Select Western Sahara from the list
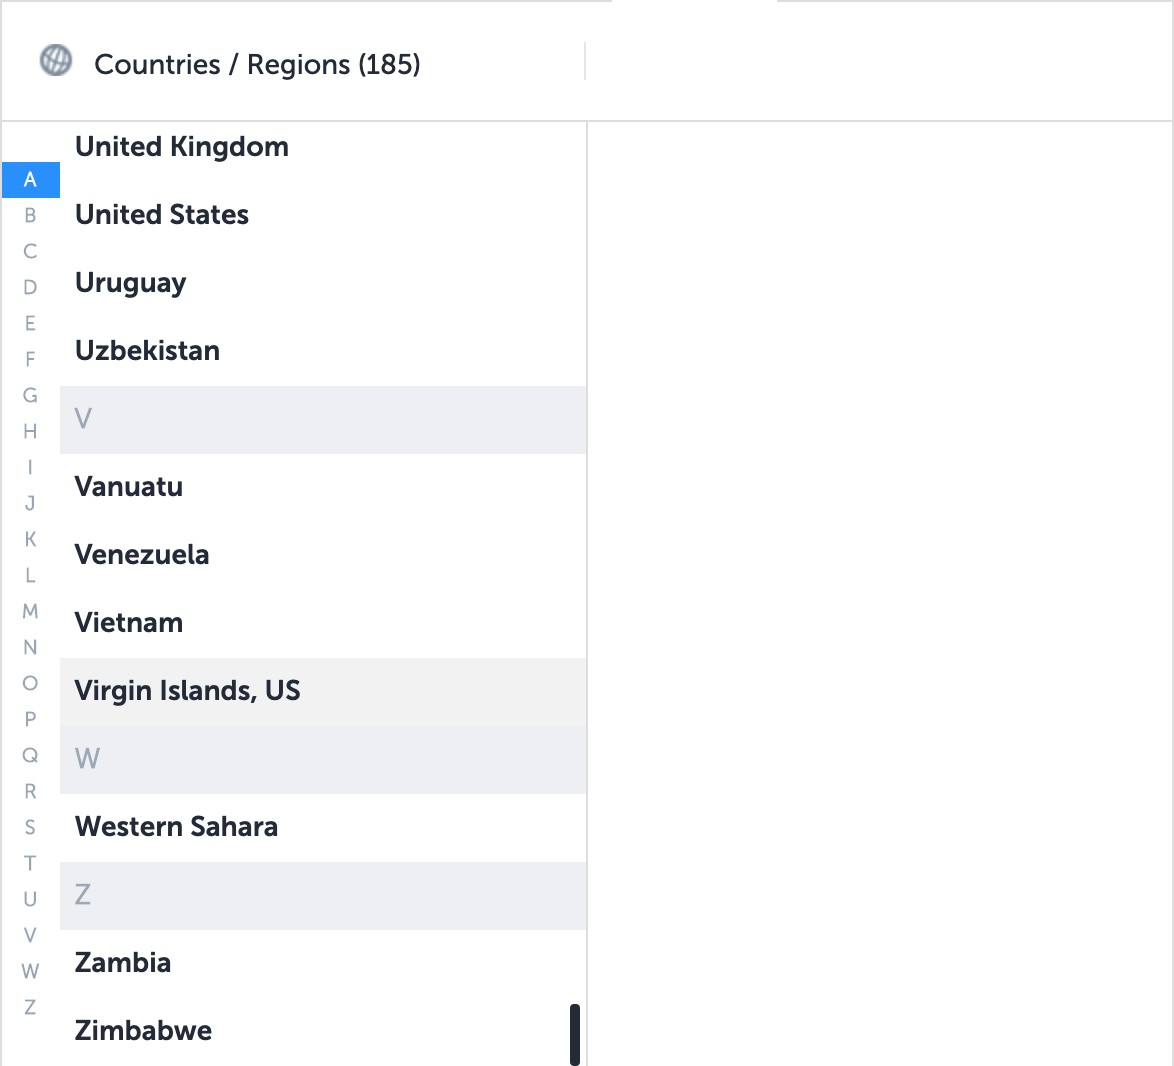The width and height of the screenshot is (1174, 1066). click(176, 826)
